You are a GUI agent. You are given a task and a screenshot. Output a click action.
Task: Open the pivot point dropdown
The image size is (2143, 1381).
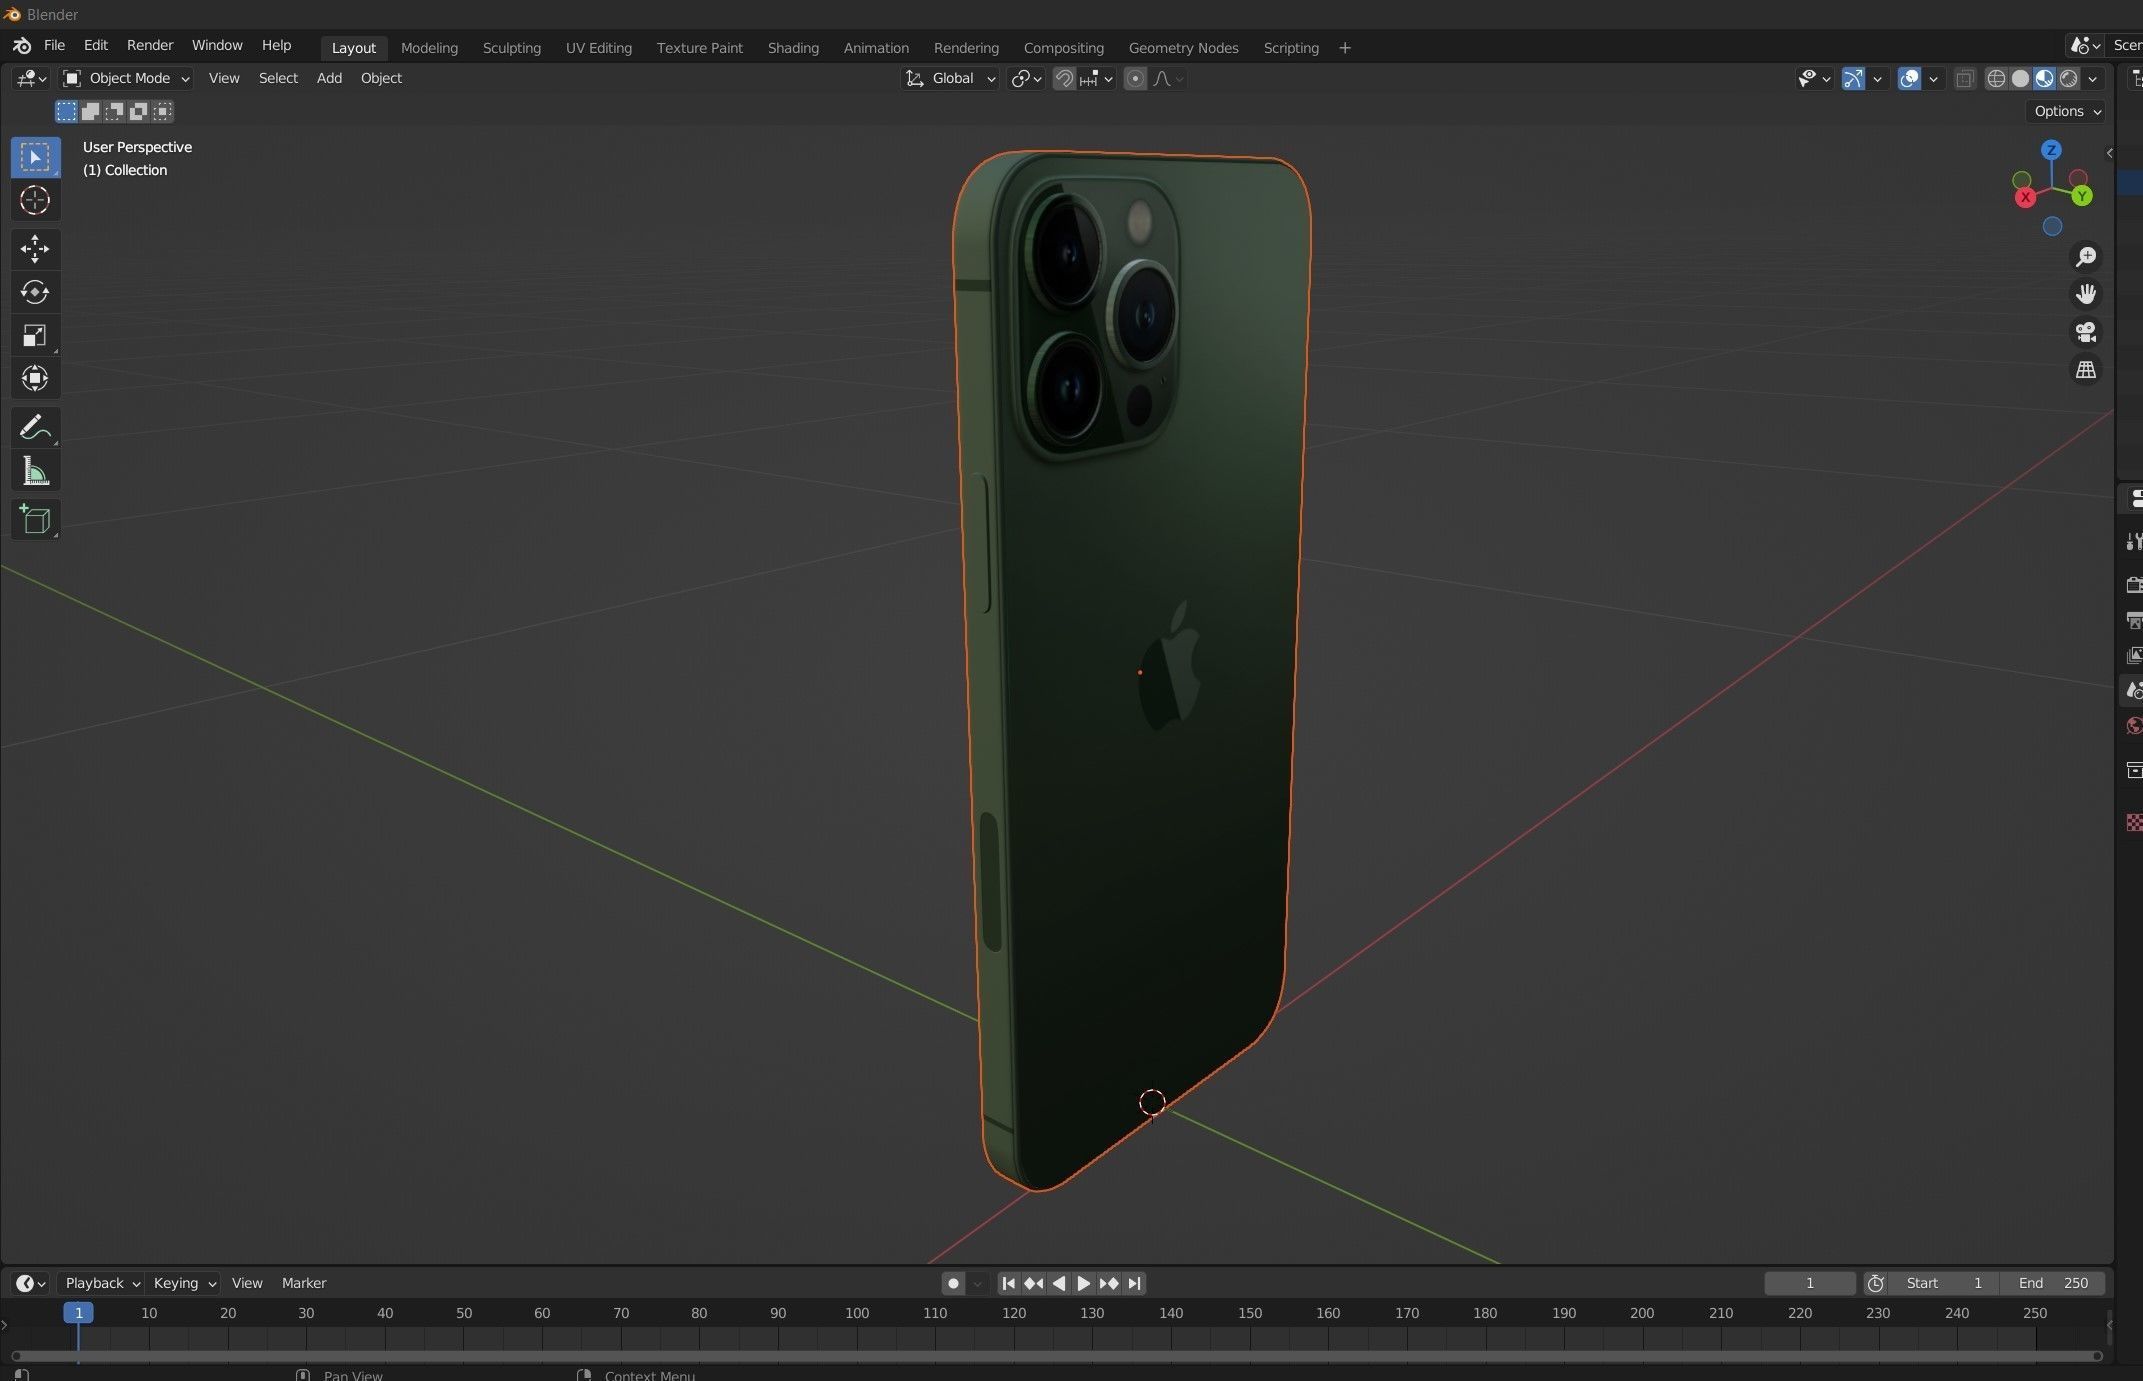[1026, 79]
